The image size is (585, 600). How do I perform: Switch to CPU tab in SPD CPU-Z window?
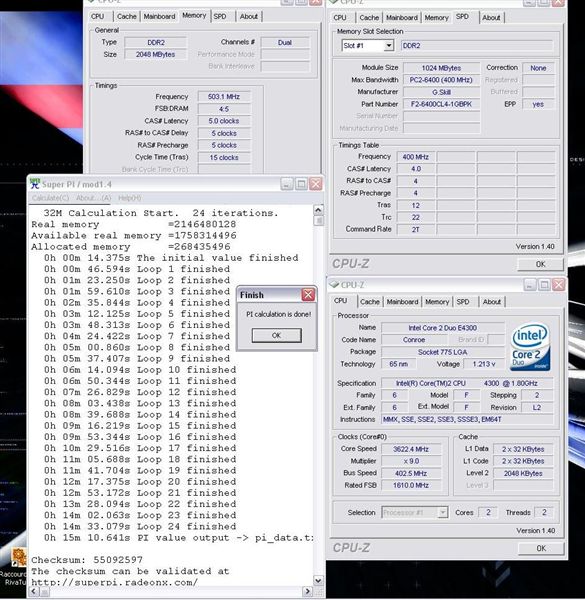click(340, 18)
